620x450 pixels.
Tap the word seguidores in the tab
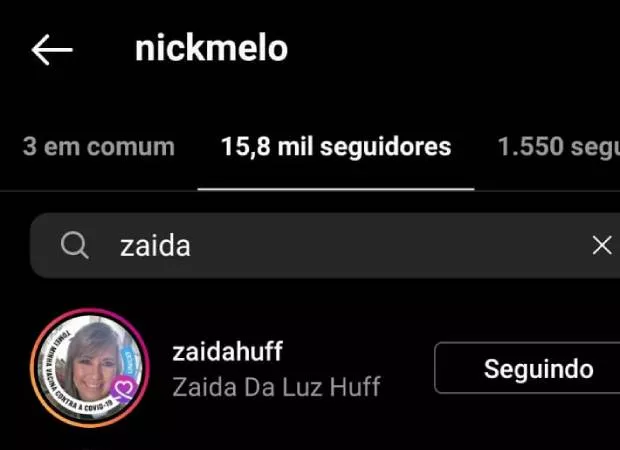click(x=385, y=147)
